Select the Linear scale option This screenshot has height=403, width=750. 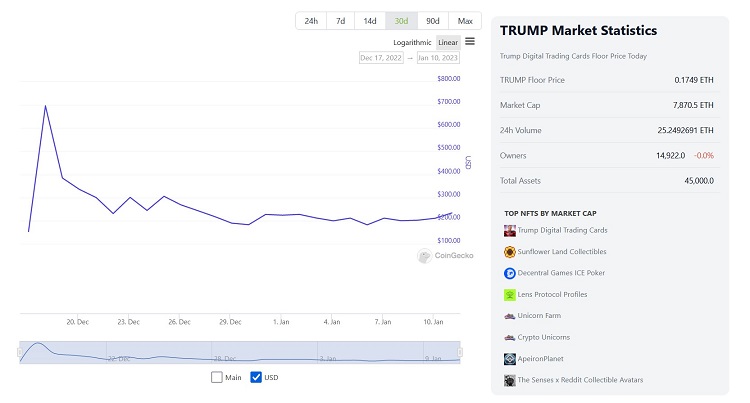pyautogui.click(x=448, y=43)
